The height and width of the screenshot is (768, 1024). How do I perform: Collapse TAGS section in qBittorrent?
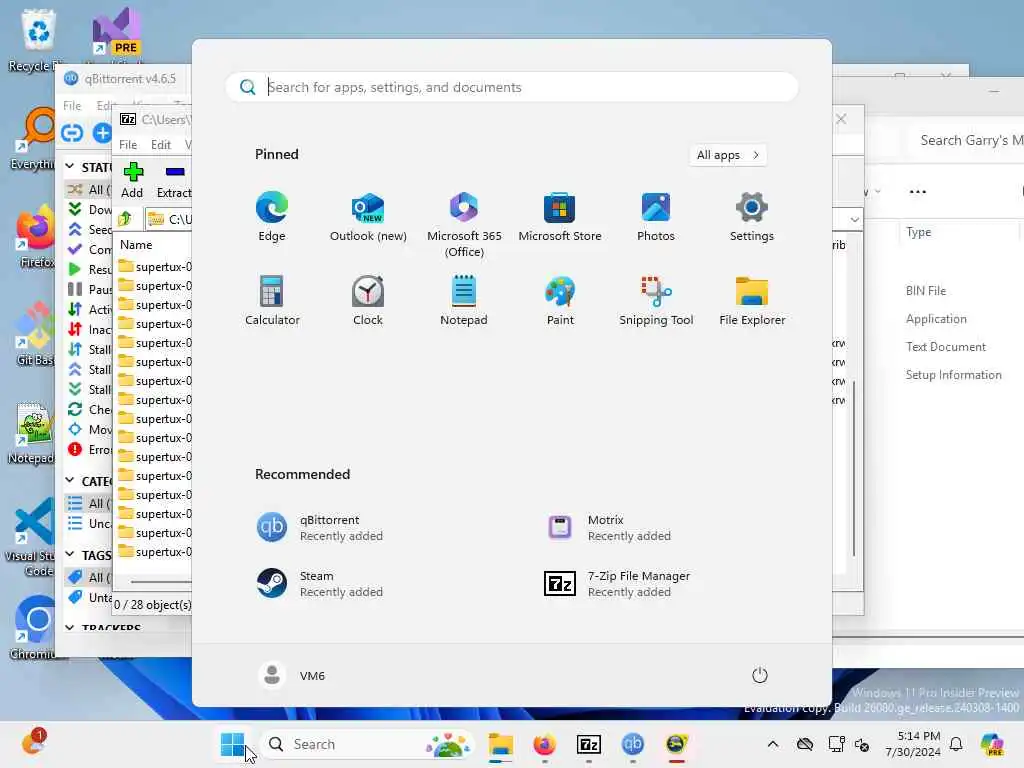tap(69, 554)
